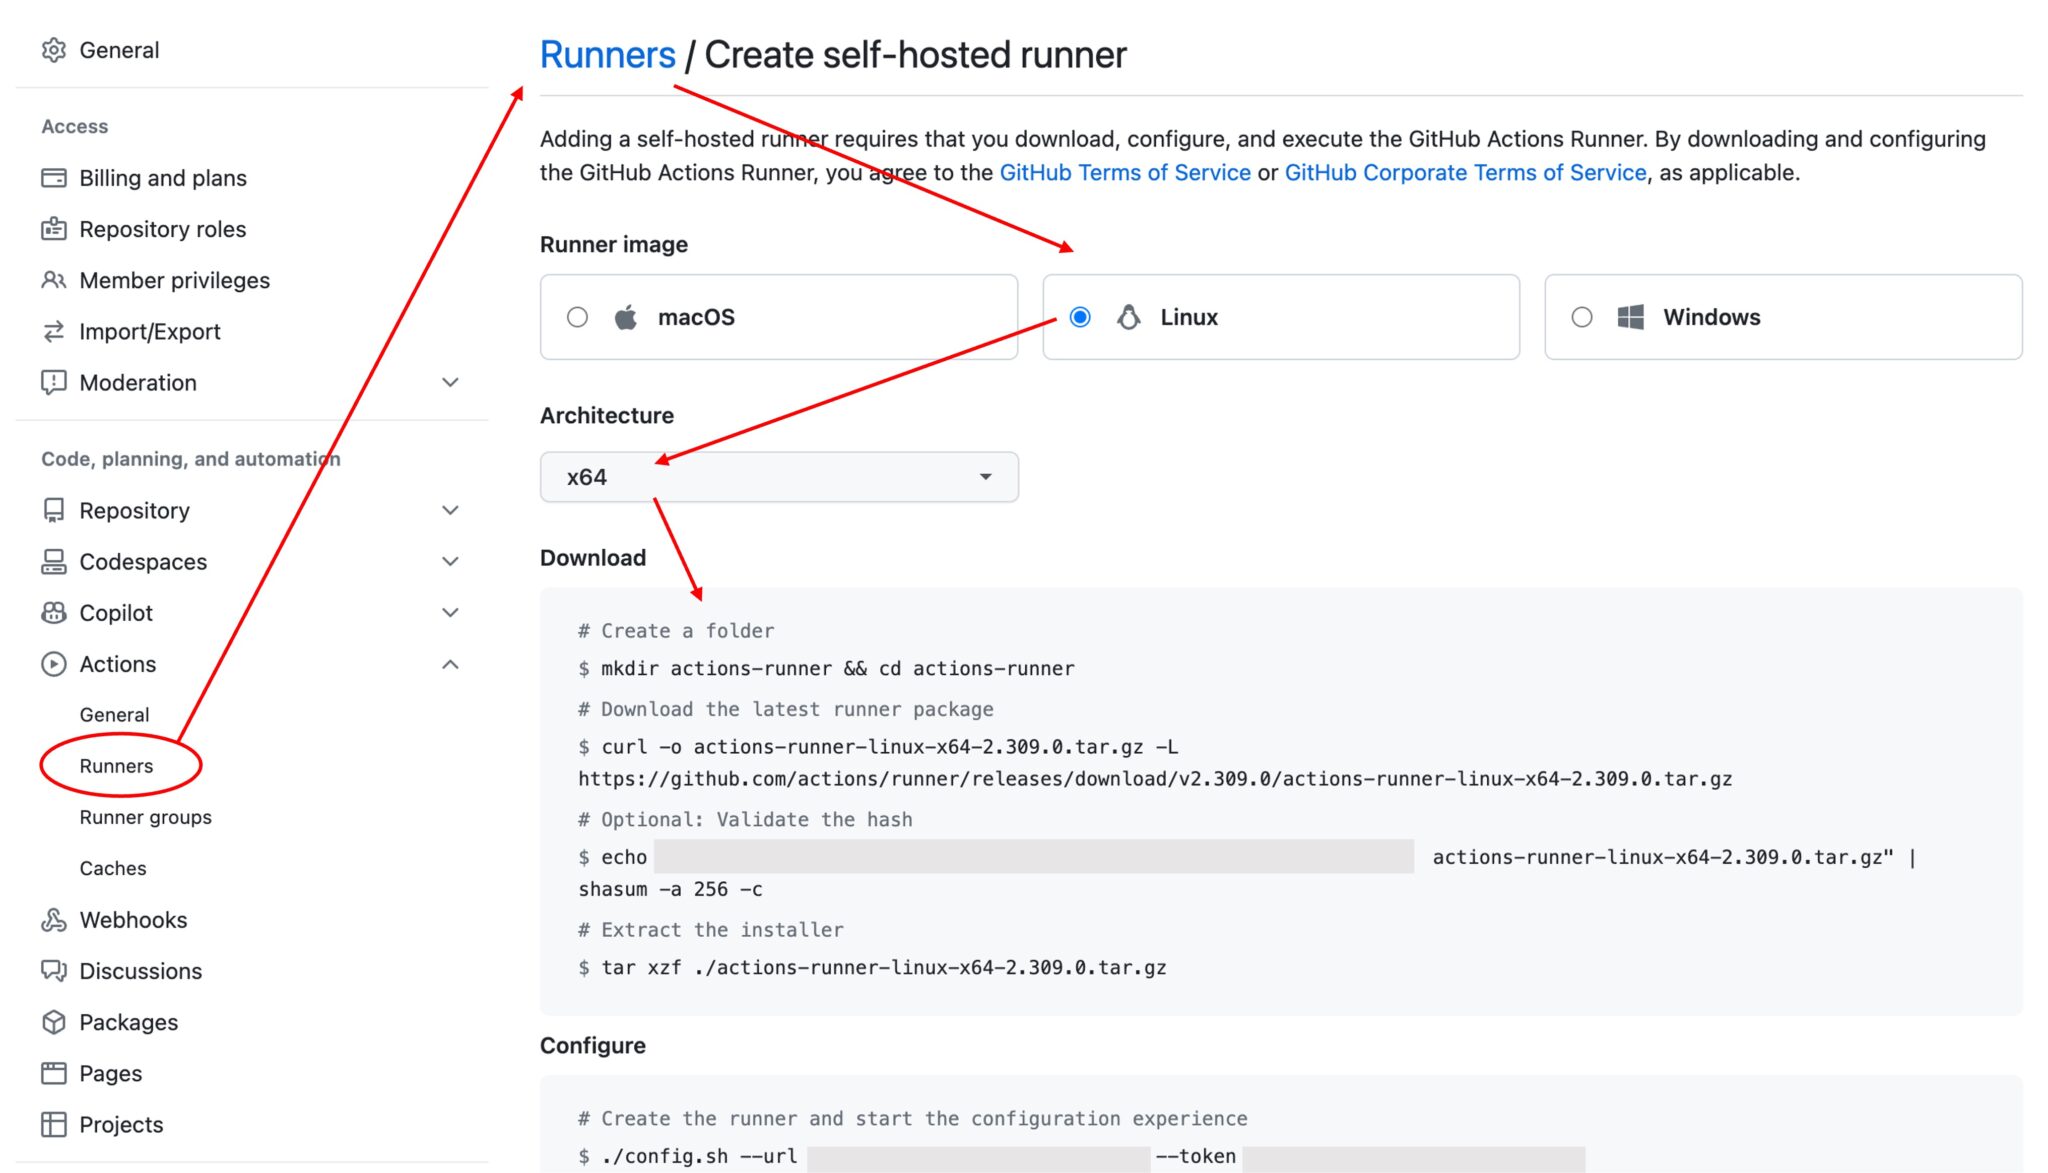The width and height of the screenshot is (2048, 1173).
Task: Click the Linux penguin icon
Action: [x=1129, y=317]
